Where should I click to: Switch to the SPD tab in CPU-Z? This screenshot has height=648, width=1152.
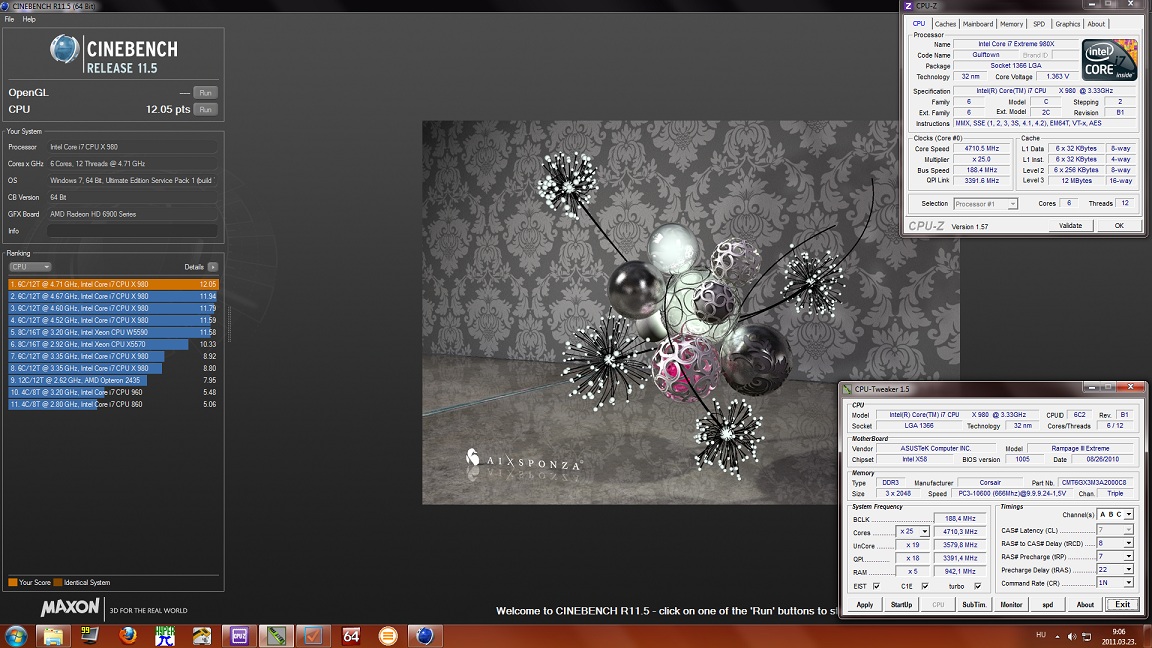point(1039,24)
